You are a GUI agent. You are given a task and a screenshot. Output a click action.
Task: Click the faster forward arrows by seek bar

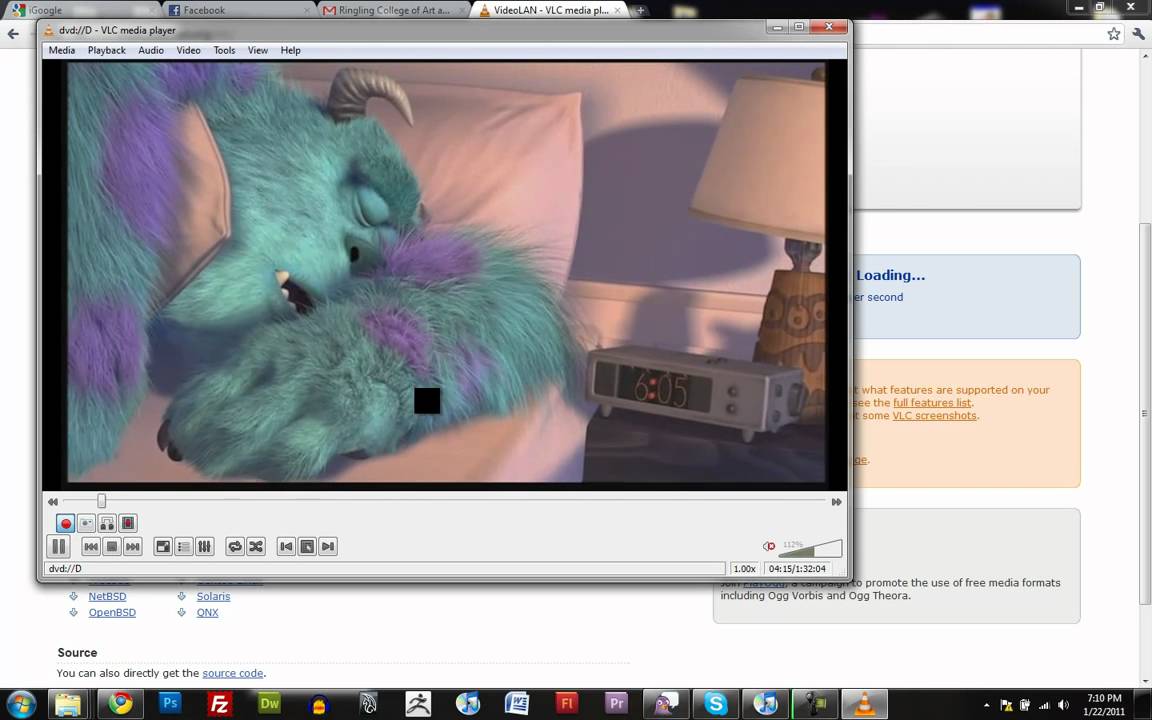coord(836,502)
